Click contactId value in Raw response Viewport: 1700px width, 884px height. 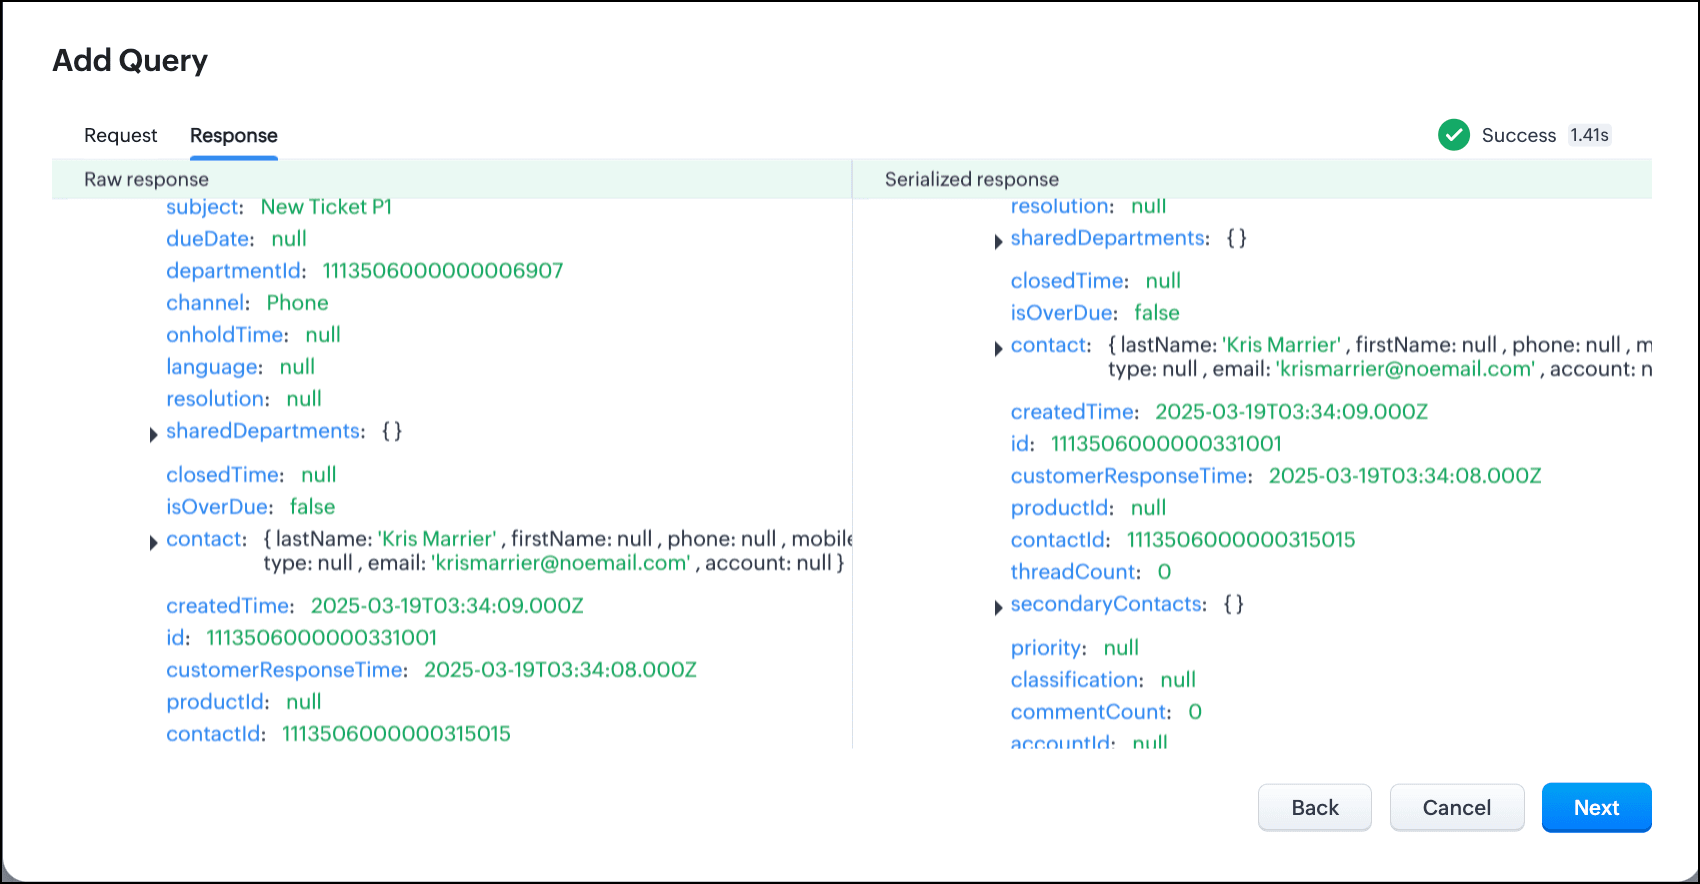(x=396, y=734)
